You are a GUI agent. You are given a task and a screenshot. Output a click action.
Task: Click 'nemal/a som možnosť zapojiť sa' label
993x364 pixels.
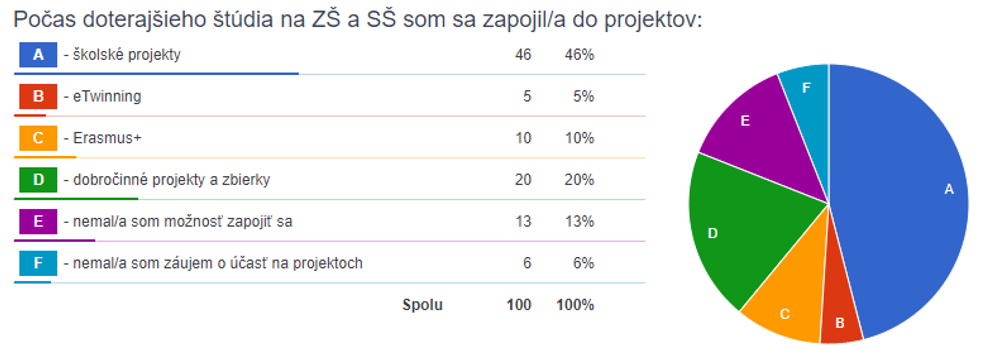[x=178, y=222]
